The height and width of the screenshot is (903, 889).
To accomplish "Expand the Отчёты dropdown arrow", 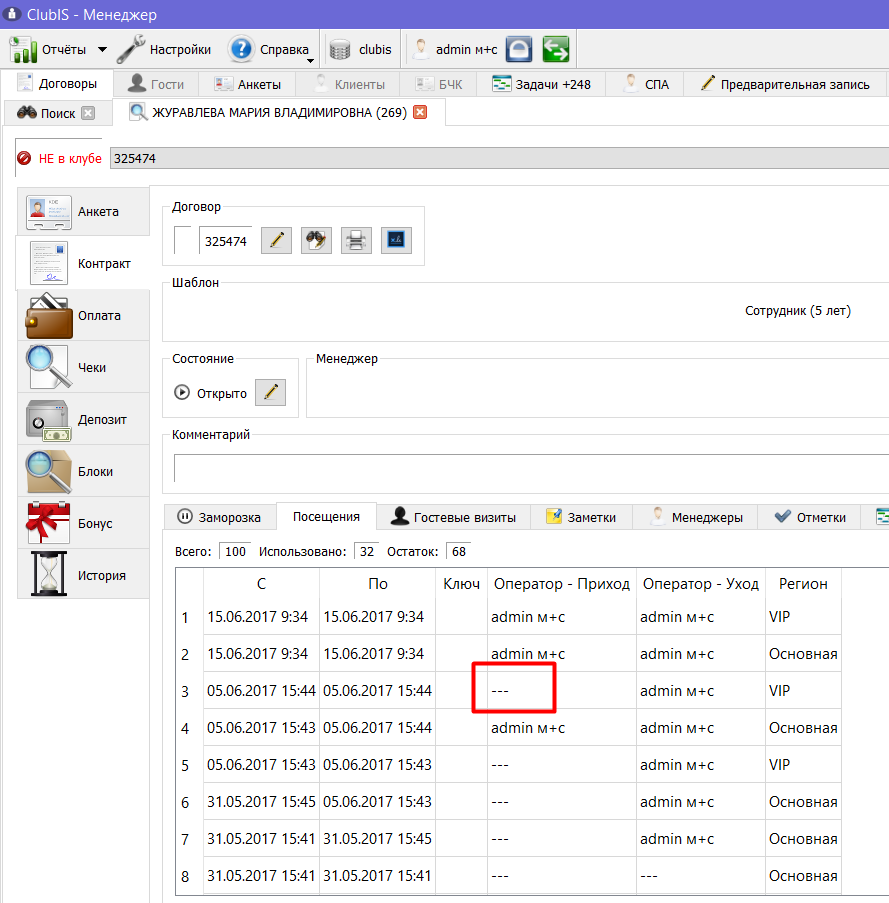I will [102, 50].
